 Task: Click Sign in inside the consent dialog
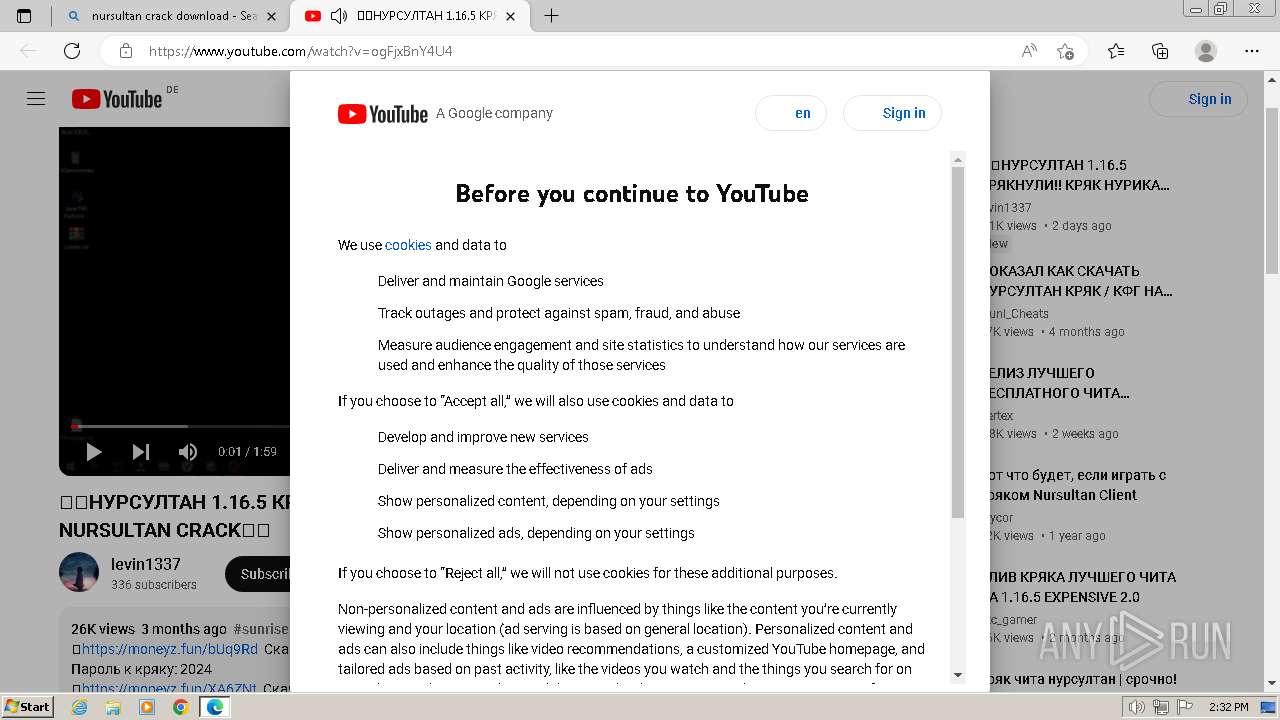pos(892,113)
